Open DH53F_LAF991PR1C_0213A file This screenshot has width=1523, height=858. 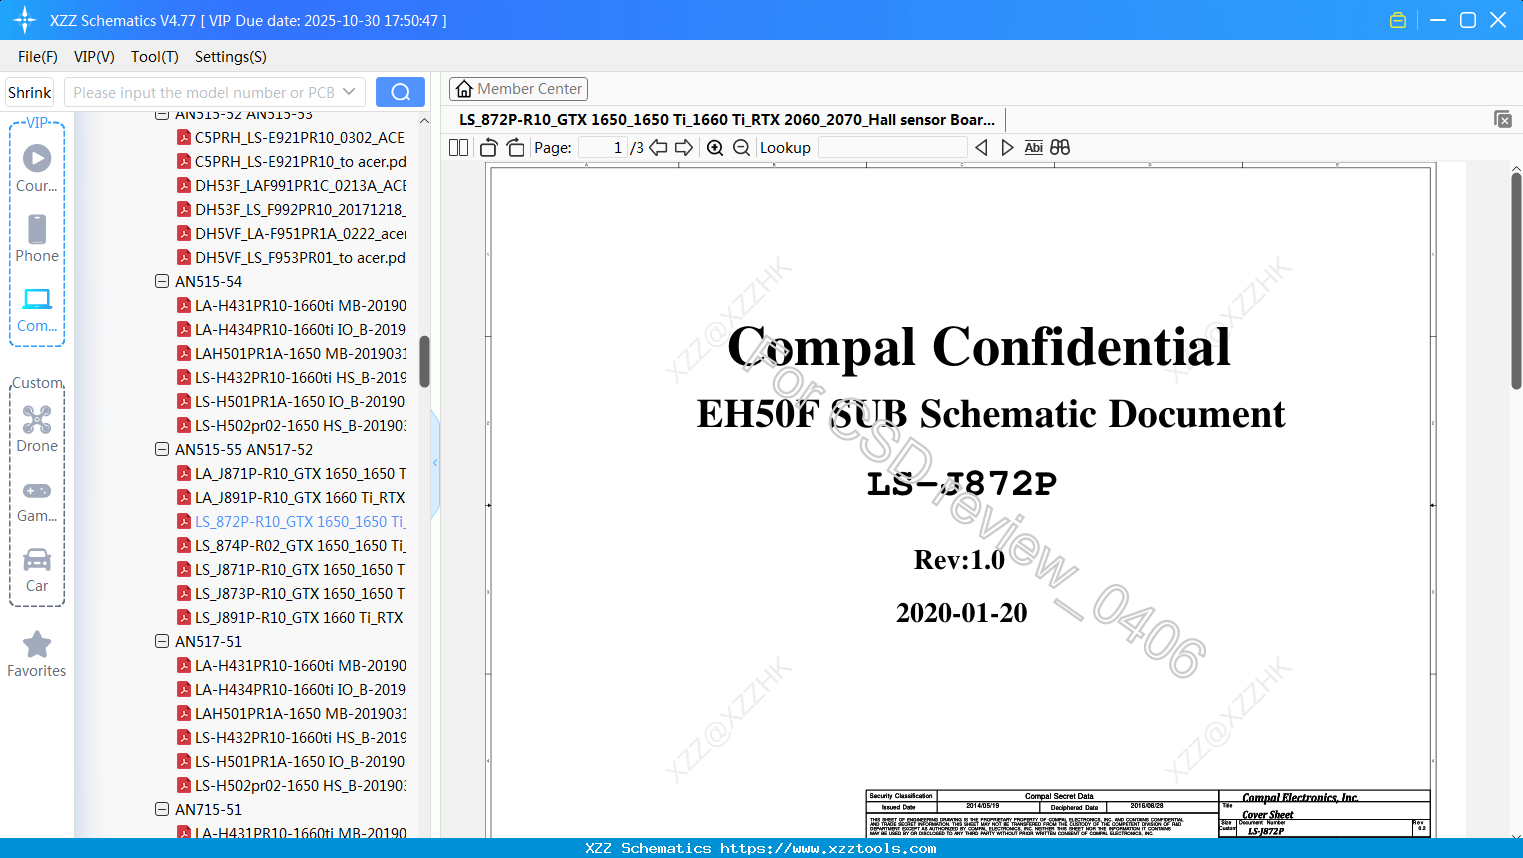[301, 185]
